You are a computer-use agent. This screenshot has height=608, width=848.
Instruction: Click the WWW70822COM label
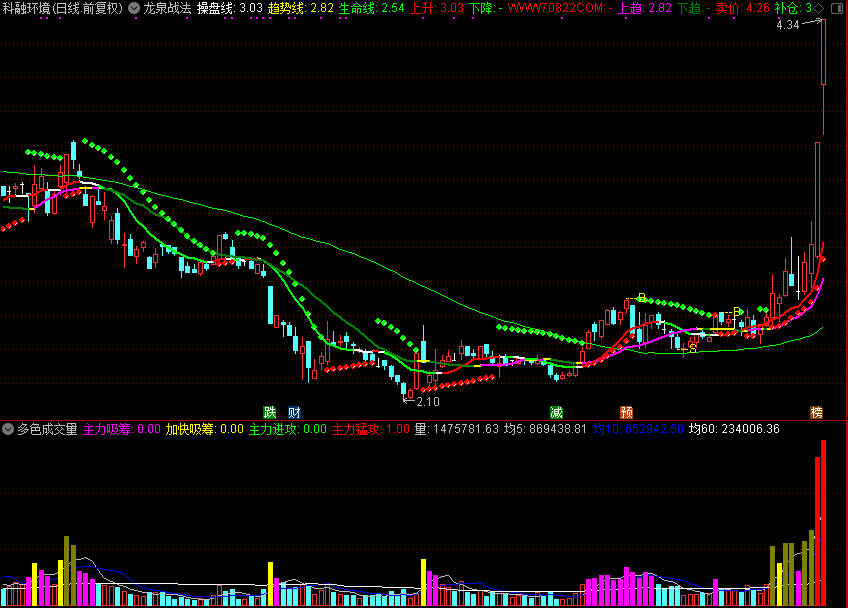[x=560, y=8]
